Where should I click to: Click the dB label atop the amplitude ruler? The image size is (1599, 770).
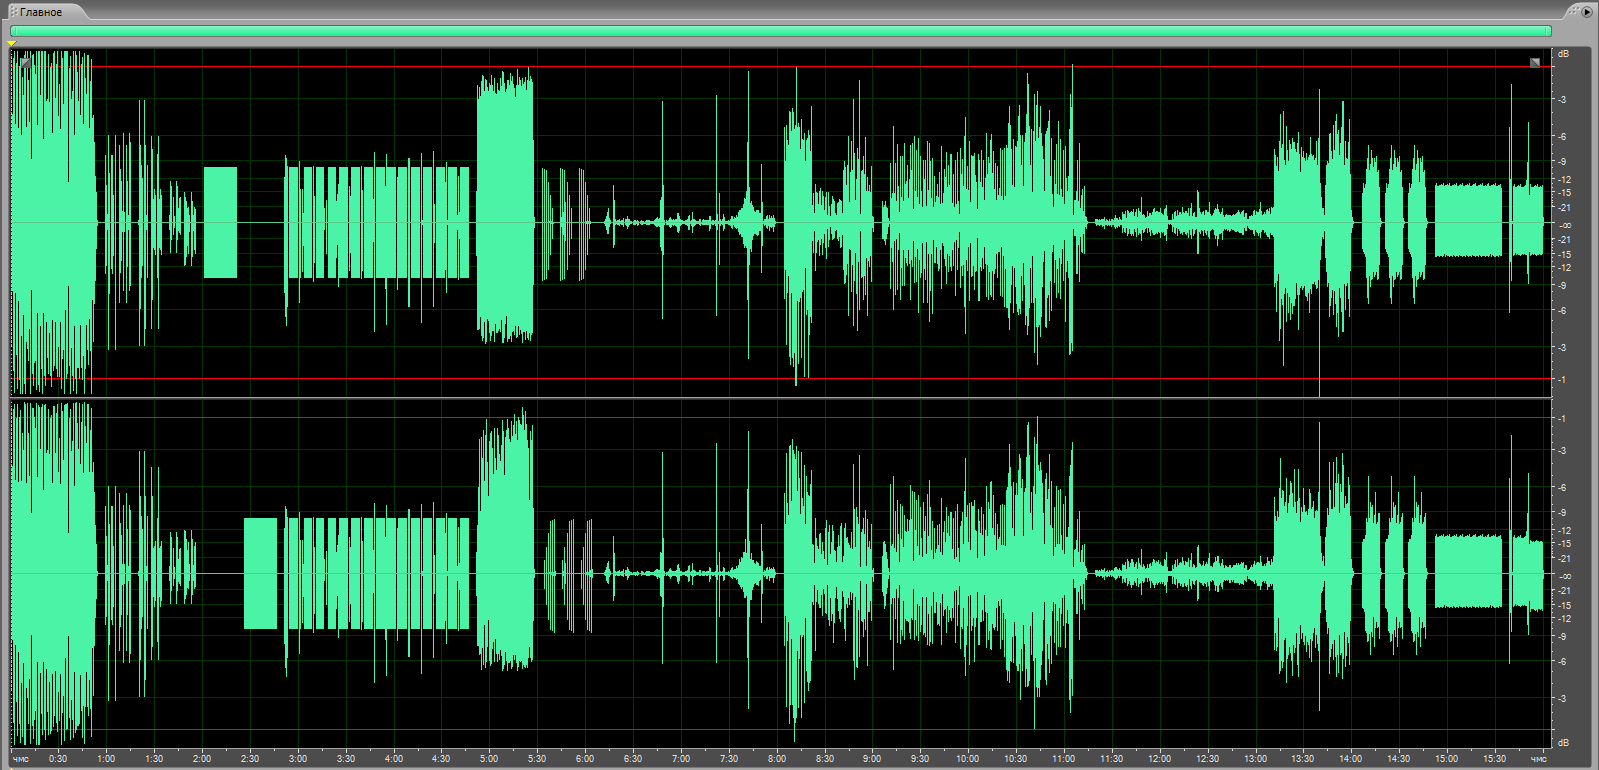pos(1563,53)
